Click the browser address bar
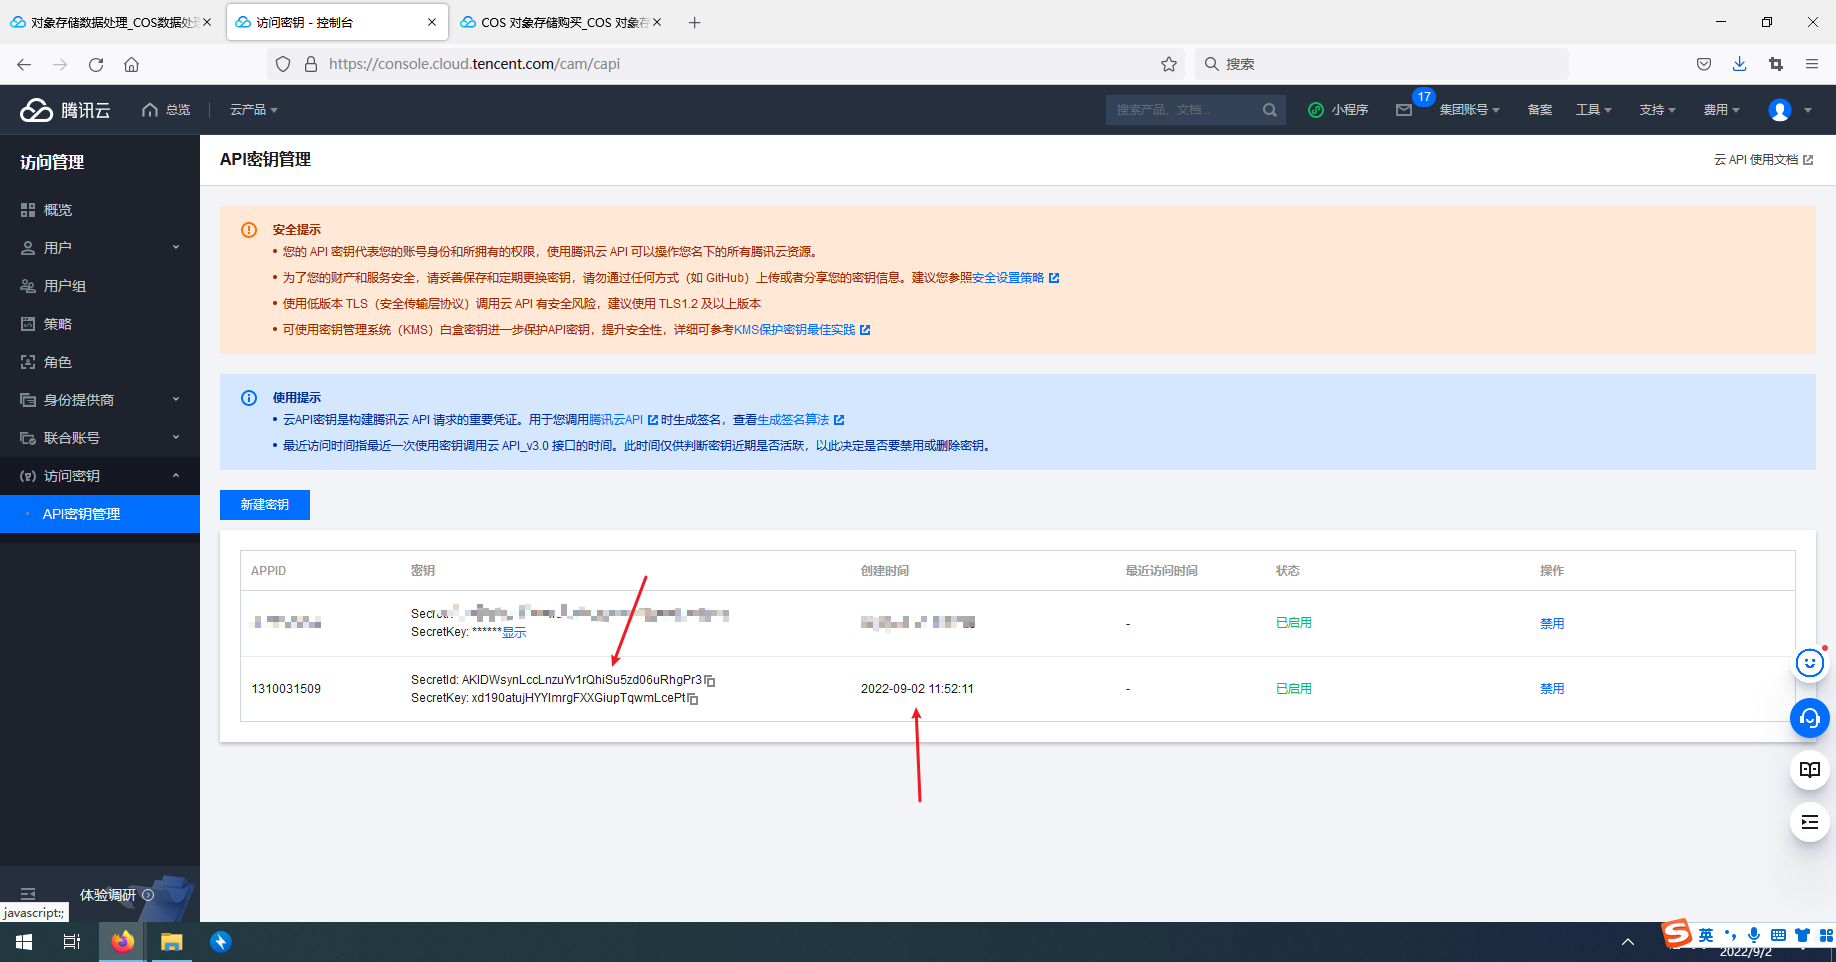This screenshot has height=962, width=1836. click(x=700, y=63)
